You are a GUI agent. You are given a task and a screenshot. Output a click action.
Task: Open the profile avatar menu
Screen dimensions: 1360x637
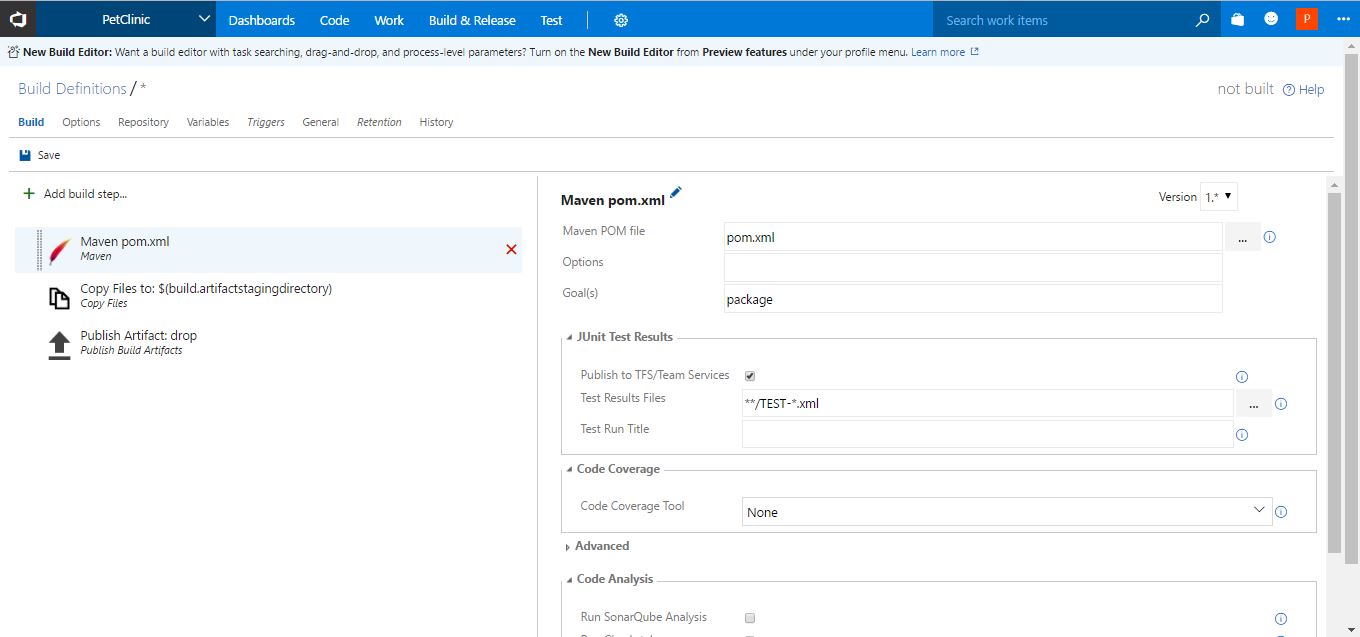tap(1307, 19)
